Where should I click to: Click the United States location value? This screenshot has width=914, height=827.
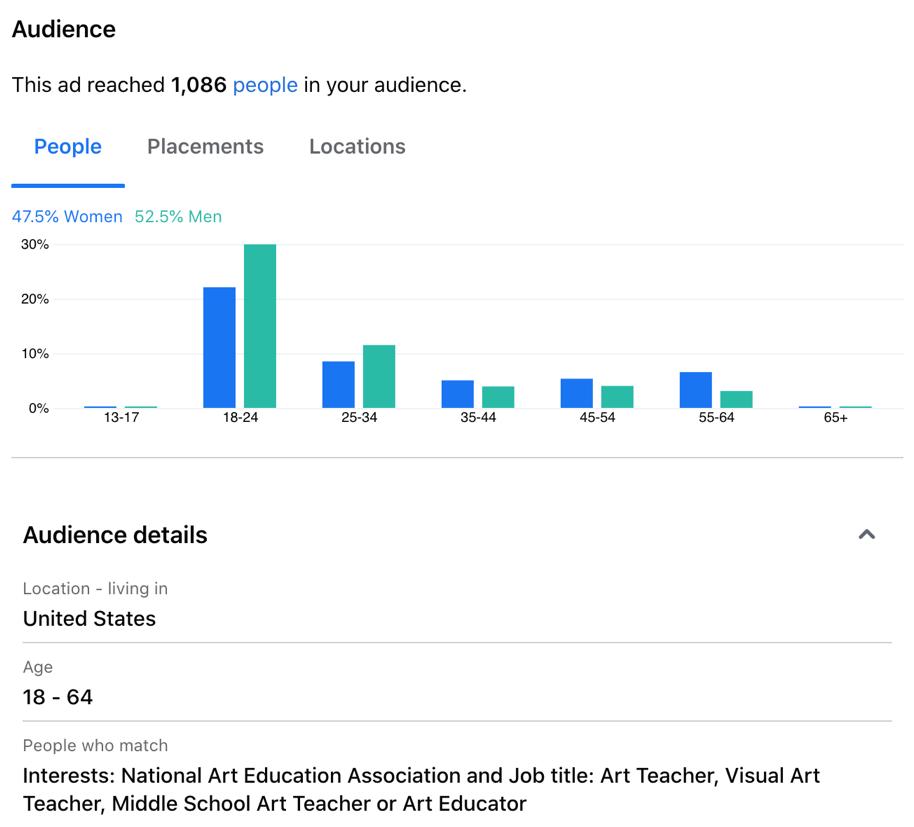click(x=89, y=618)
